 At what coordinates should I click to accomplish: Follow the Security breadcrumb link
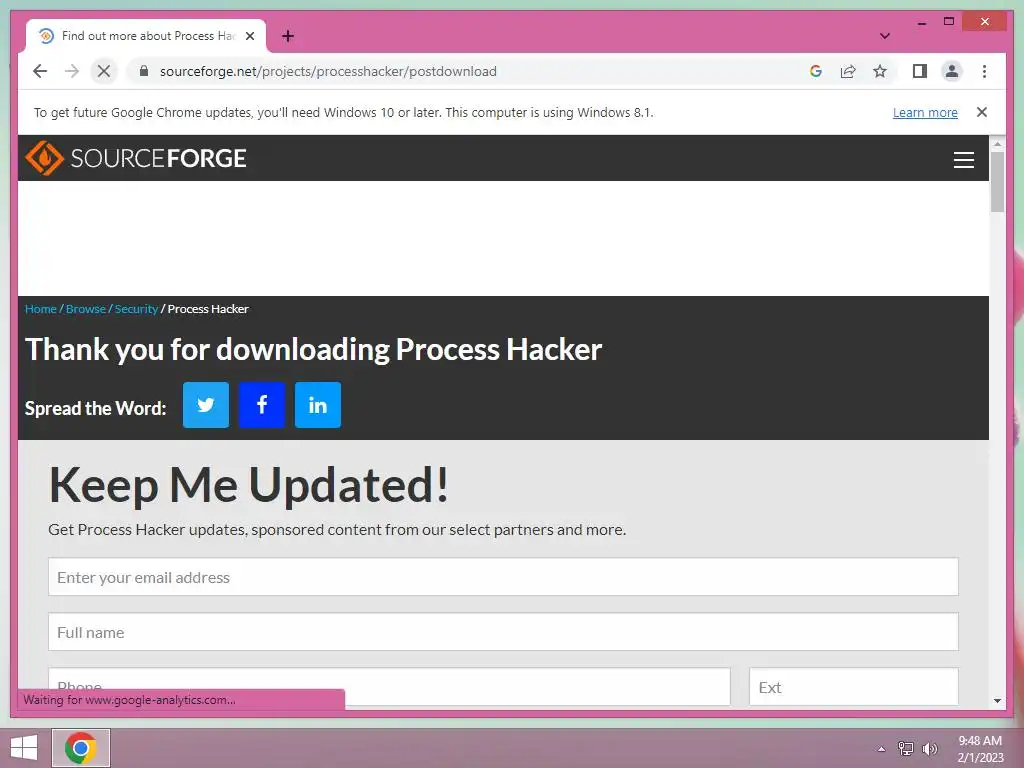coord(136,309)
